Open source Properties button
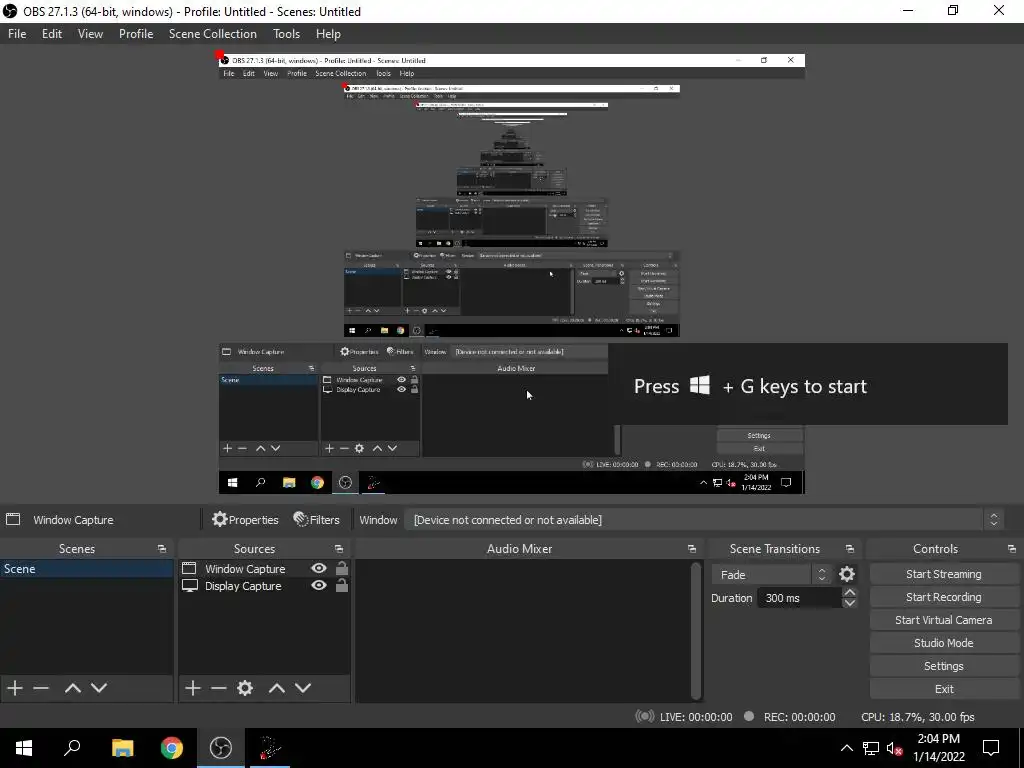The height and width of the screenshot is (768, 1024). tap(245, 520)
